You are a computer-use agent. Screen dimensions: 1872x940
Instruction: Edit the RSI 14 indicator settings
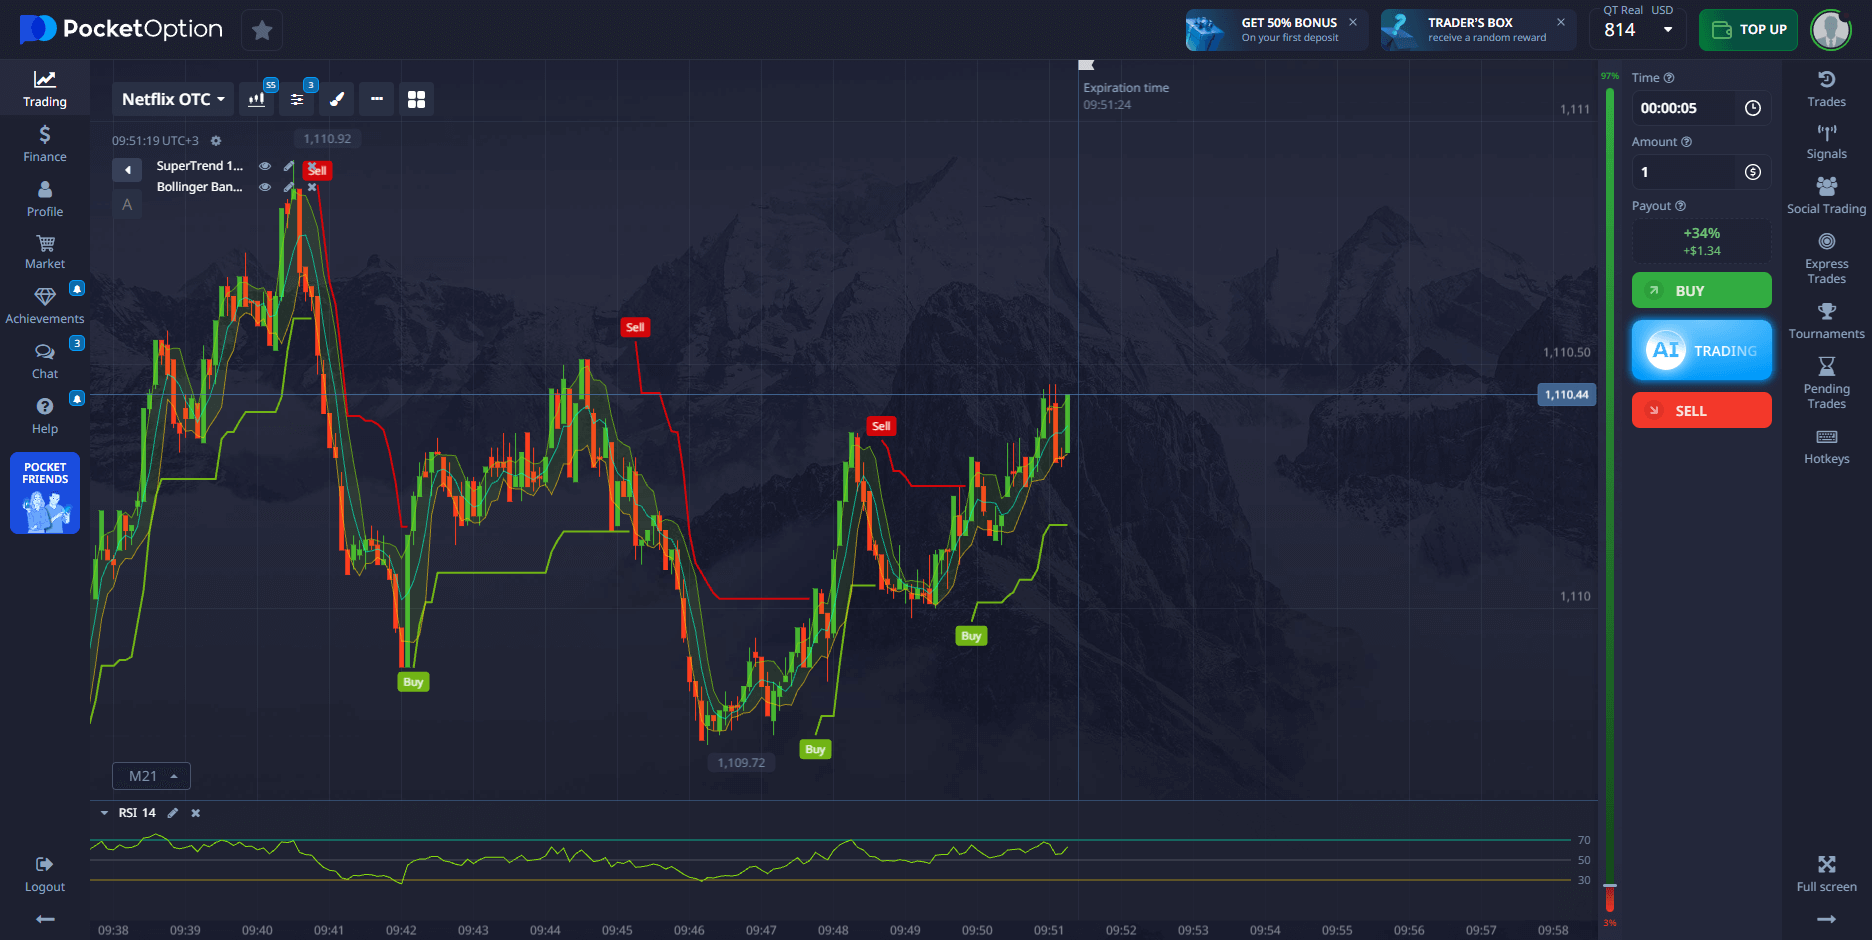coord(173,813)
